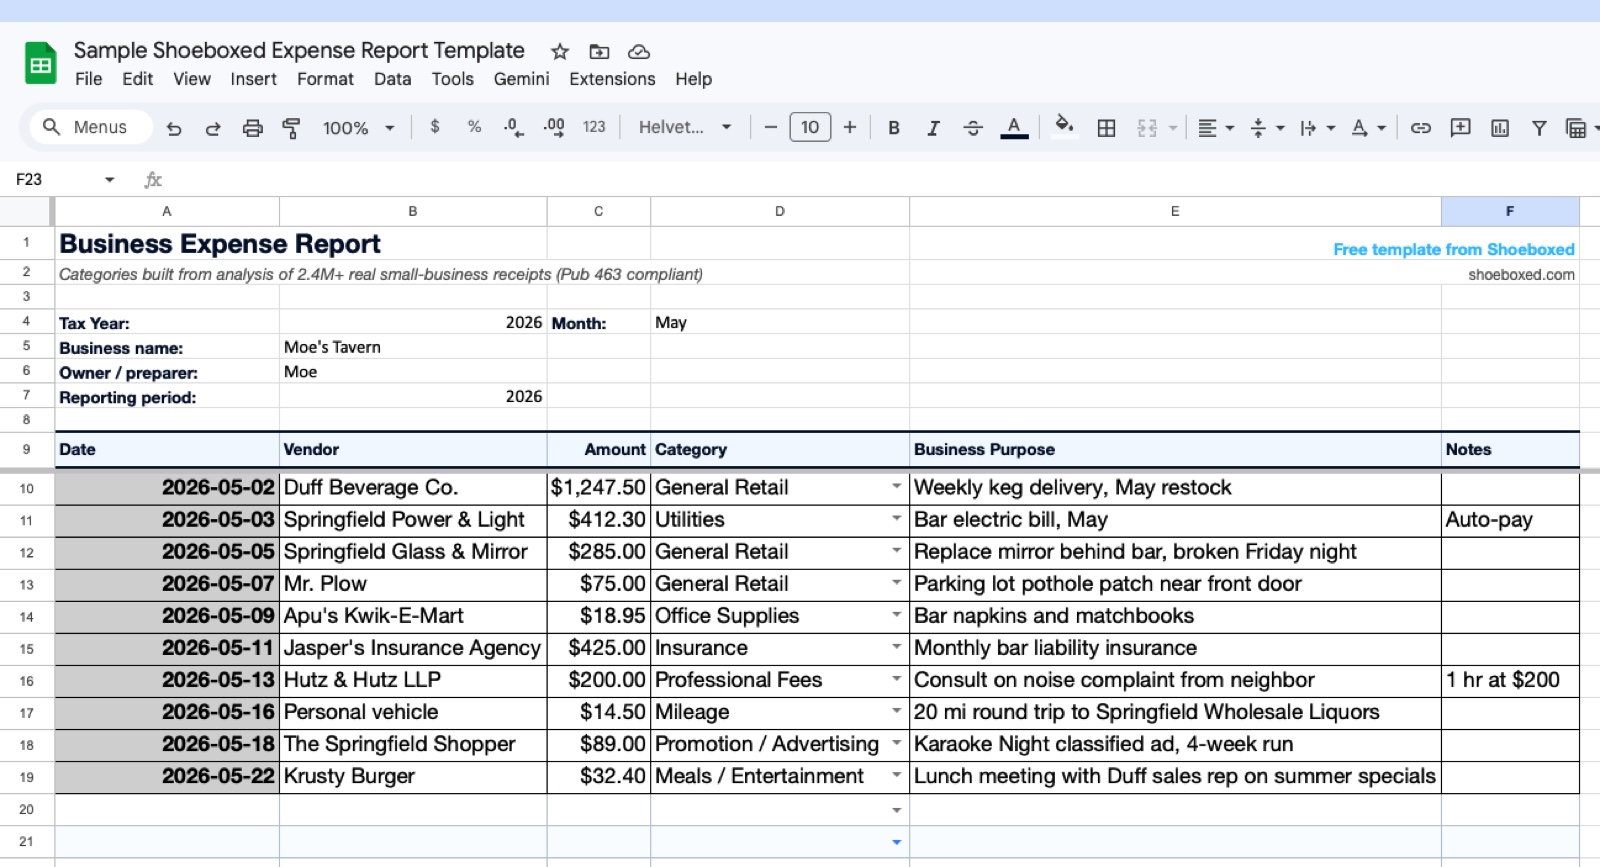The height and width of the screenshot is (867, 1600).
Task: Rename document title Sample Shoeboxed Expense Report Template
Action: click(x=299, y=50)
